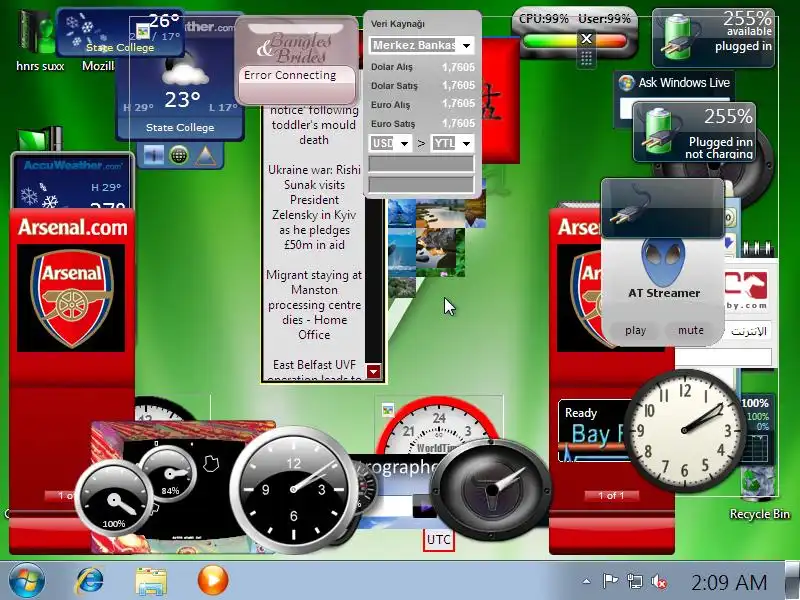Select the green folder desktop icon
The image size is (800, 600).
(39, 138)
